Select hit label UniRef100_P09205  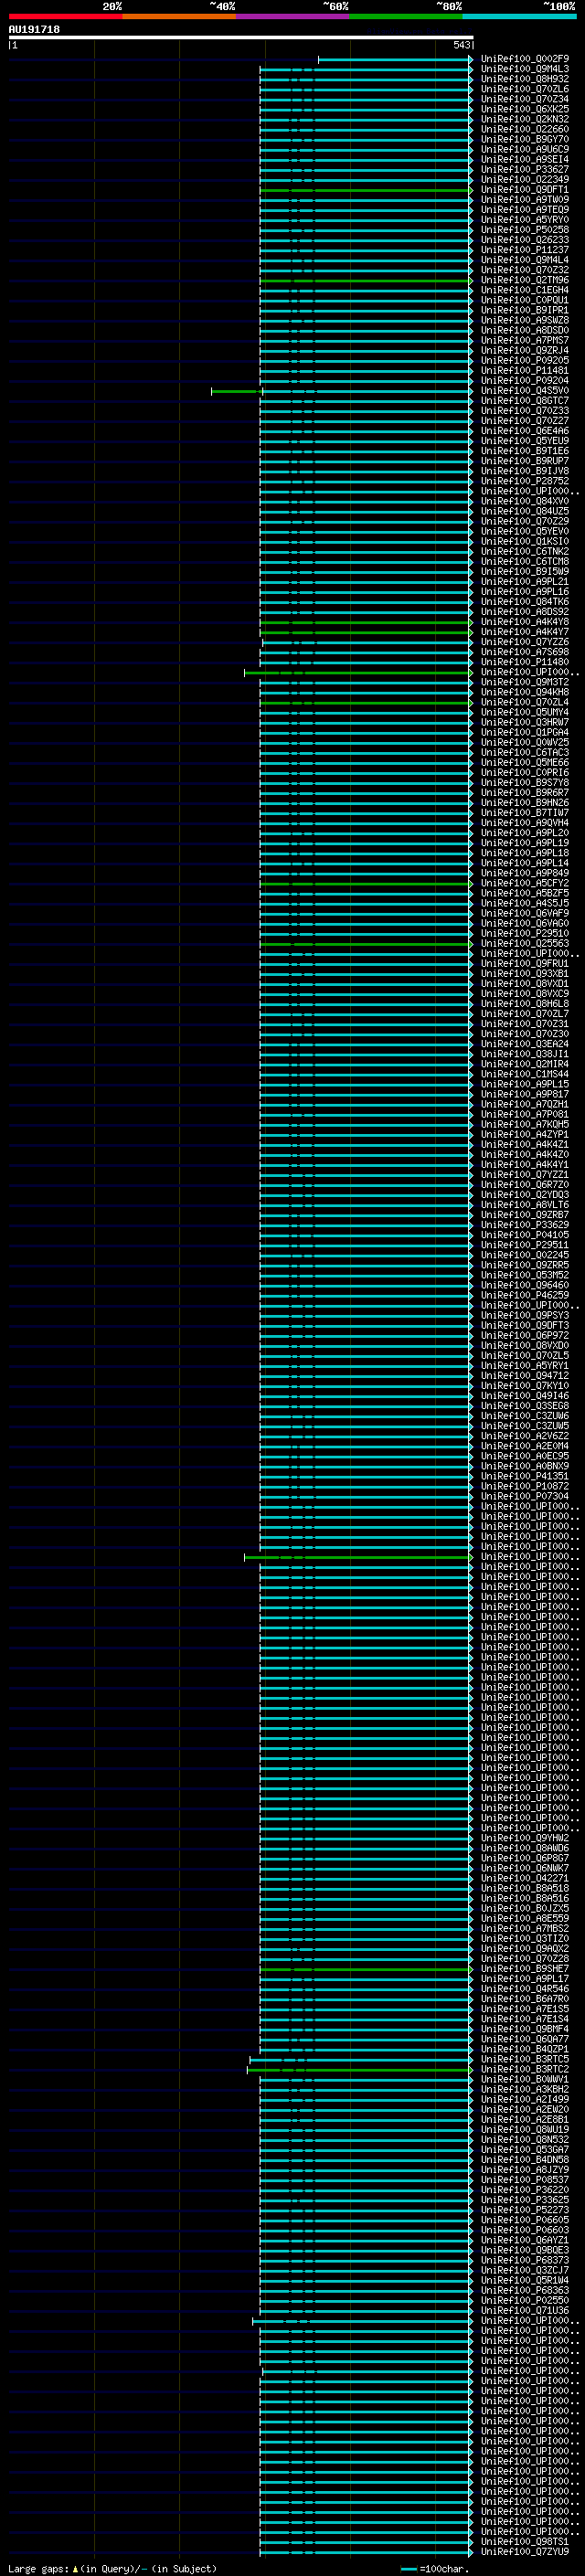(525, 360)
